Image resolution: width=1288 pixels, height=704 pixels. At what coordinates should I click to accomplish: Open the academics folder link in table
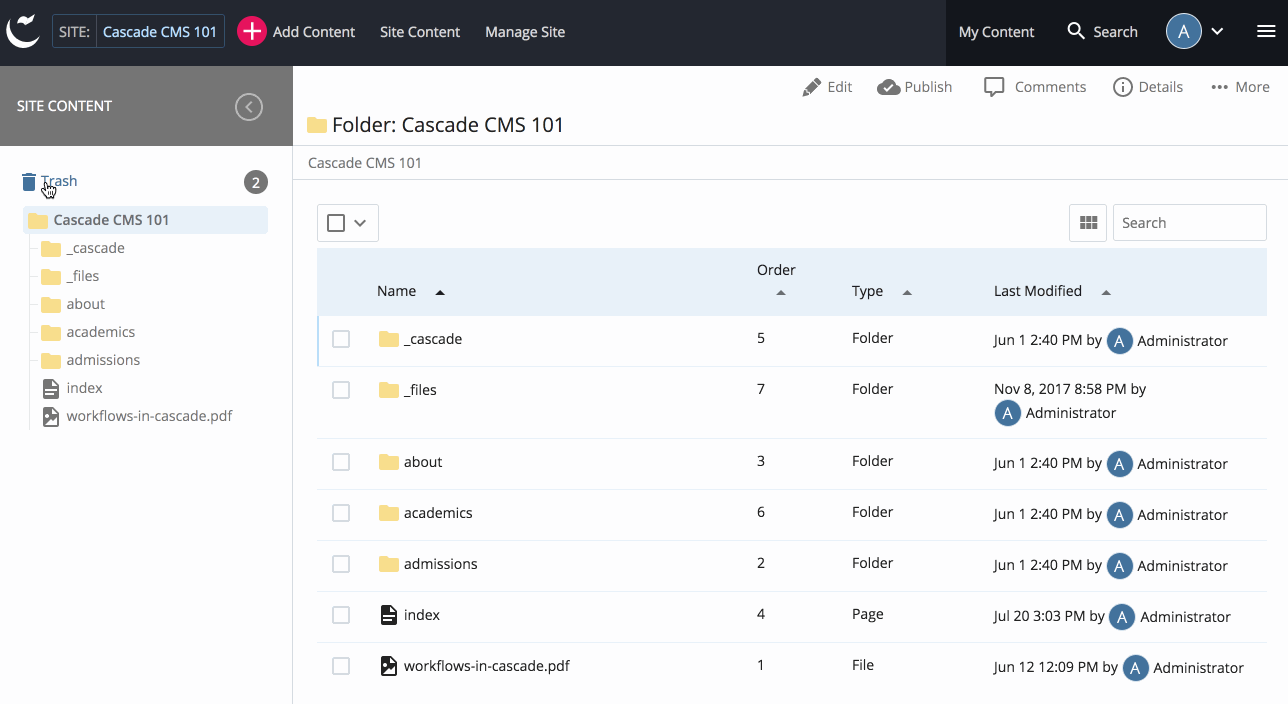tap(438, 513)
